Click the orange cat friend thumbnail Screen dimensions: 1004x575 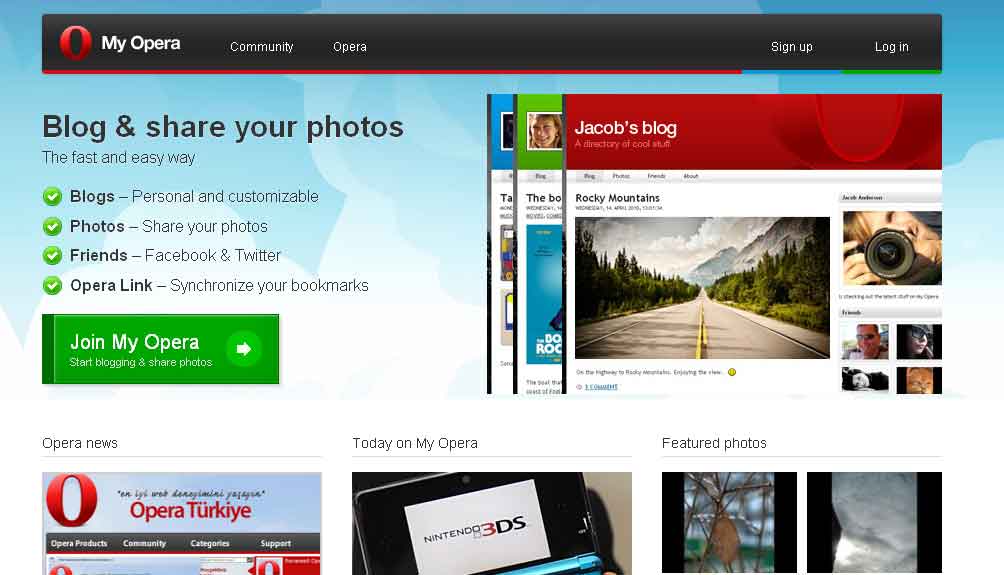point(919,380)
